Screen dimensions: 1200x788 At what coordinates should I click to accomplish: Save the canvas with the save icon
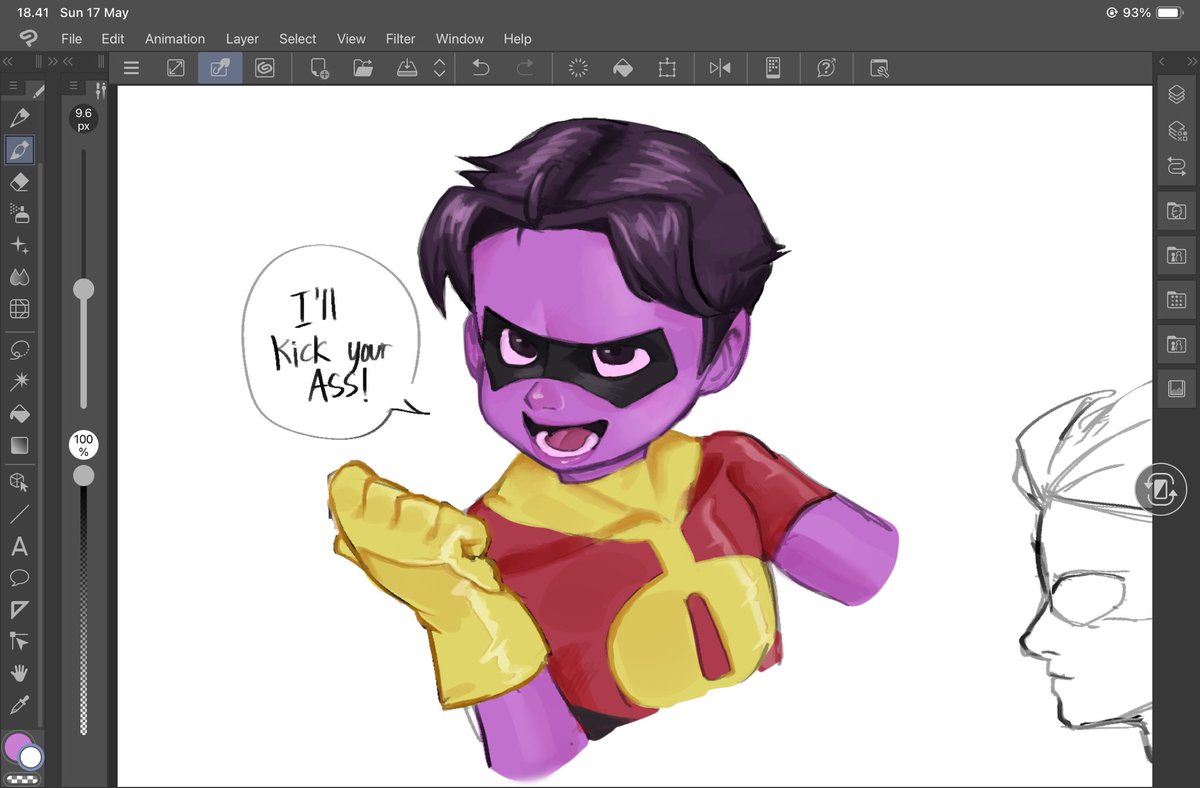(x=407, y=68)
